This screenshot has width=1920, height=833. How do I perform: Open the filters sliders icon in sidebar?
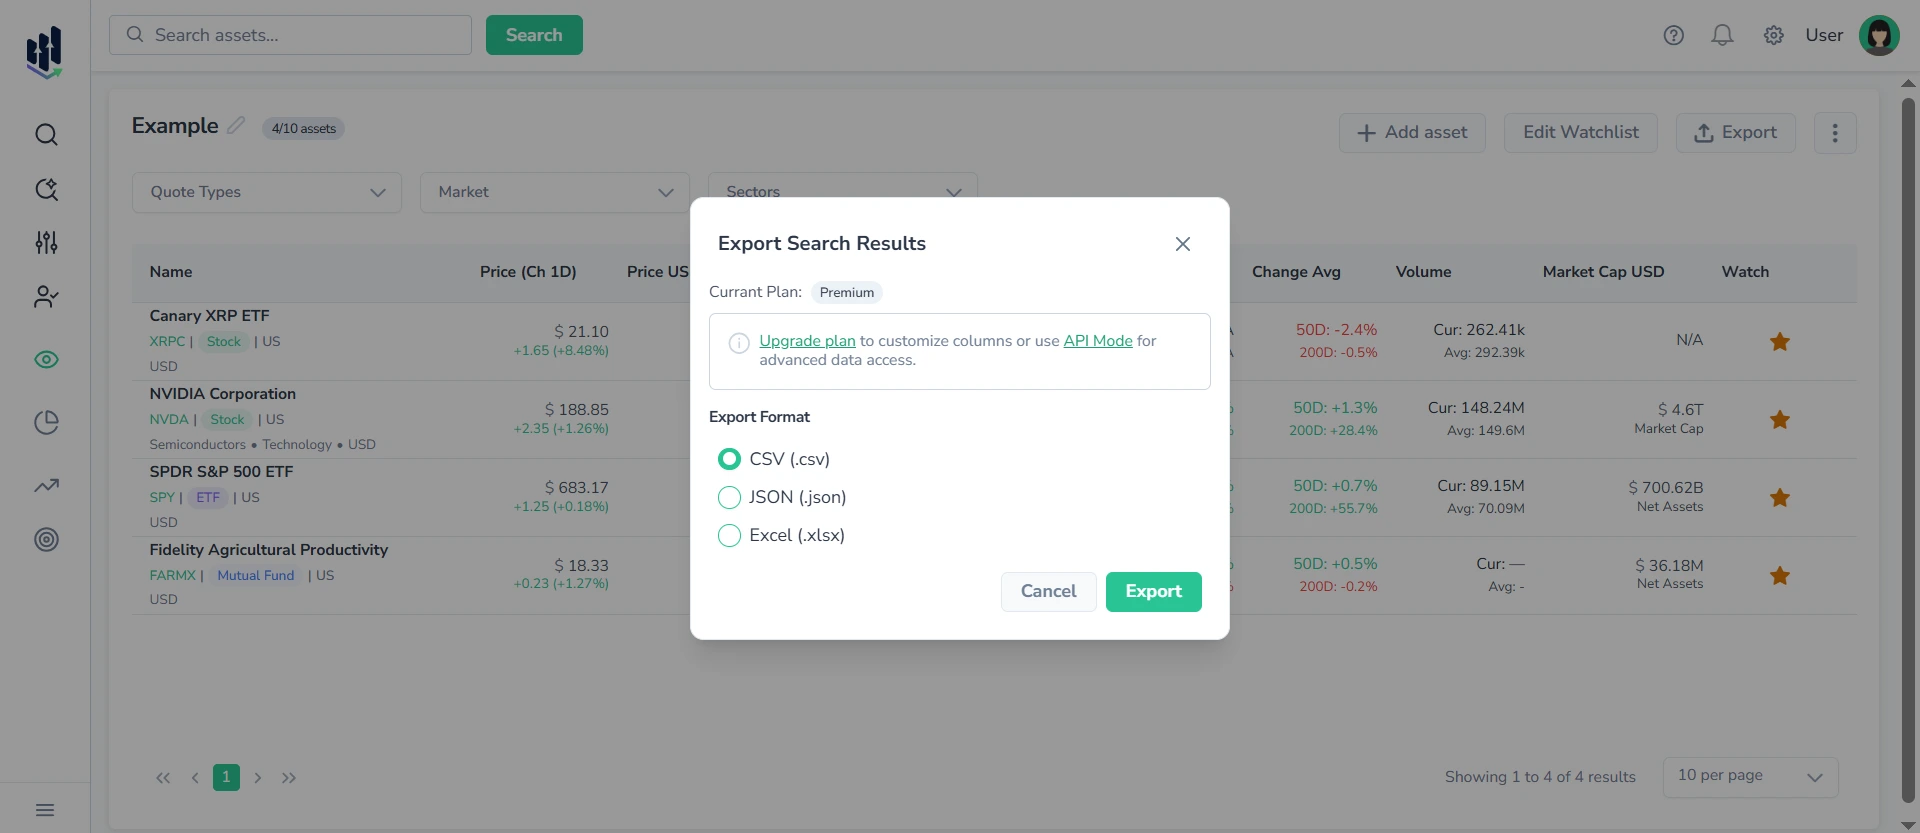[x=46, y=242]
